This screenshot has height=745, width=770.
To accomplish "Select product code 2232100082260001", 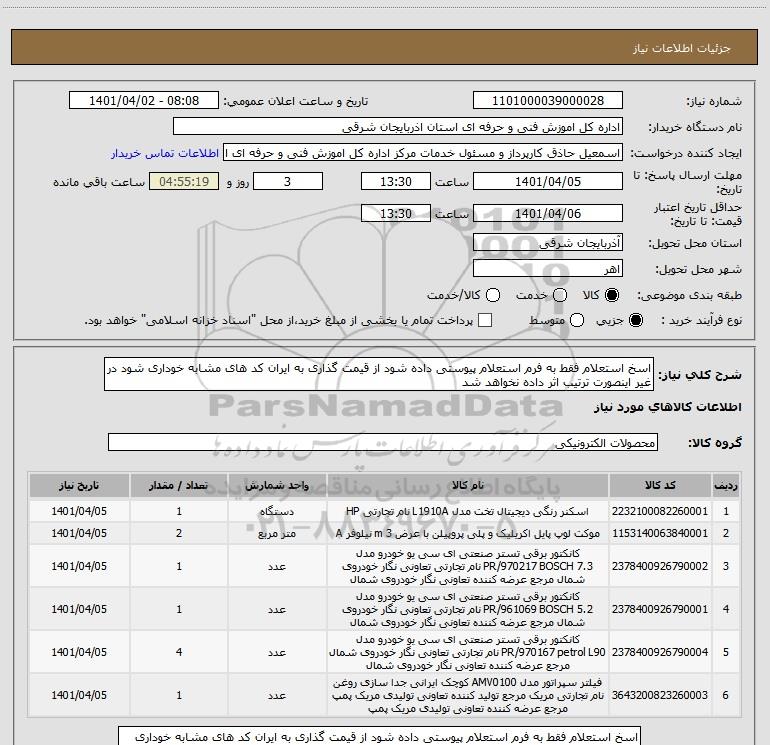I will tap(660, 511).
